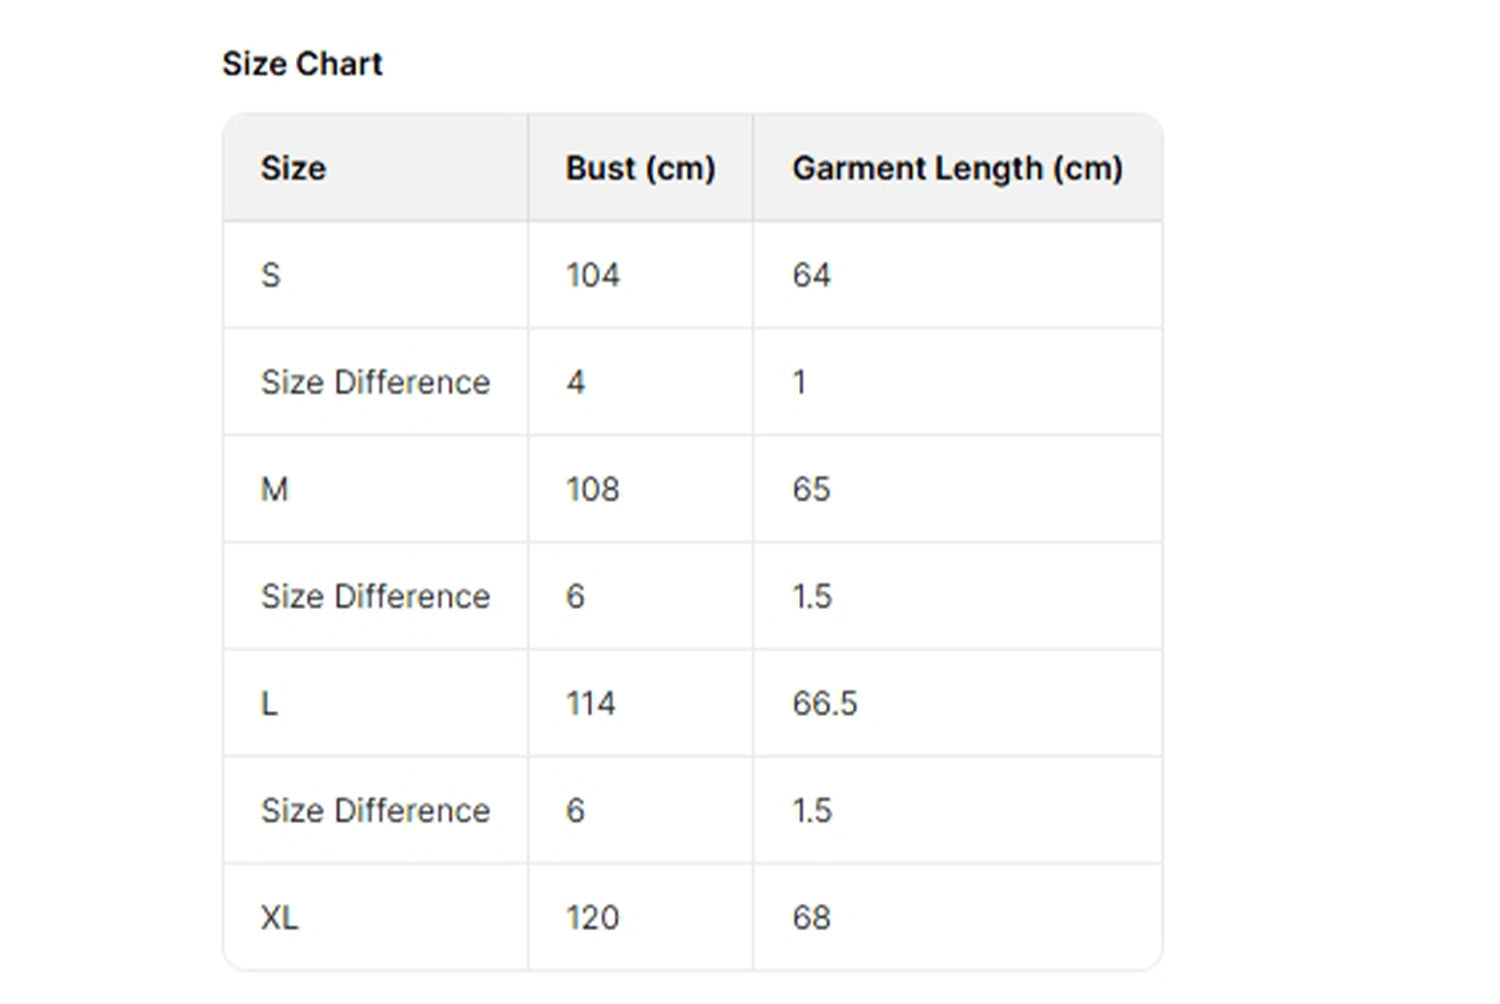This screenshot has height=1004, width=1500.
Task: Click the S size row label
Action: [x=271, y=275]
